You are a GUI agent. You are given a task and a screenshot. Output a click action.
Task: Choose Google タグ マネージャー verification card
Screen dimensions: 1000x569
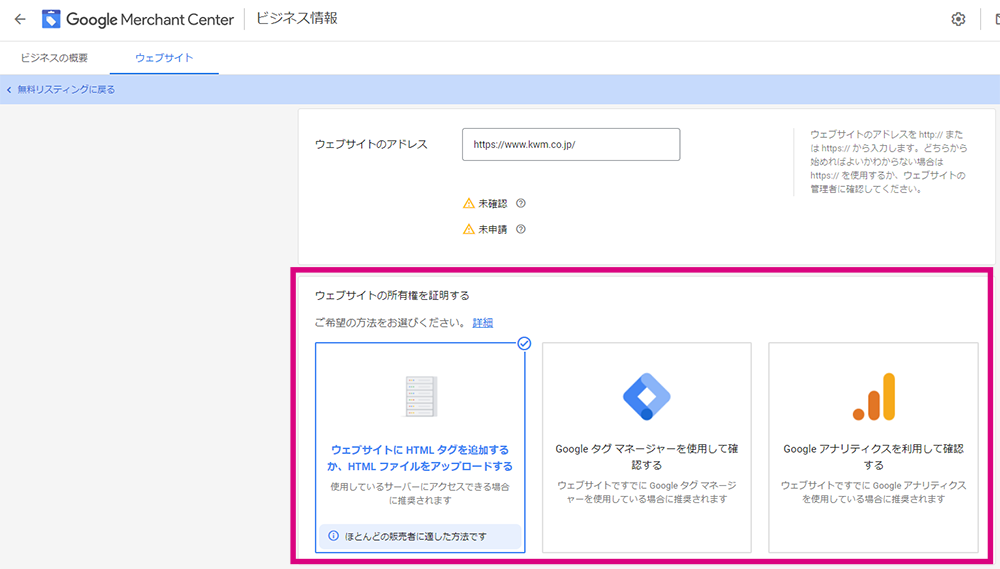[647, 447]
